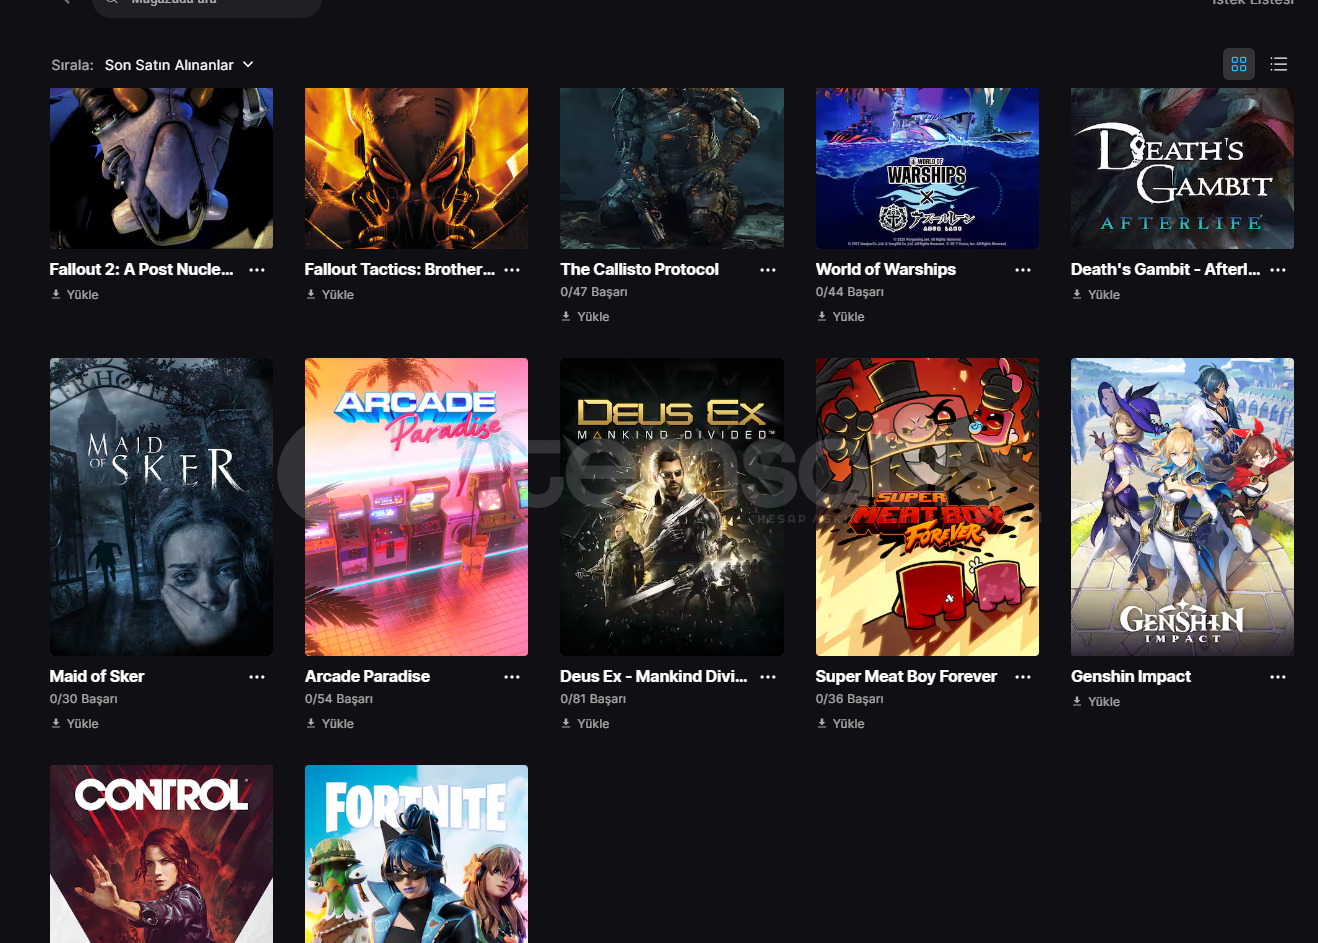Image resolution: width=1318 pixels, height=943 pixels.
Task: Click Super Meat Boy Forever title text
Action: 906,676
